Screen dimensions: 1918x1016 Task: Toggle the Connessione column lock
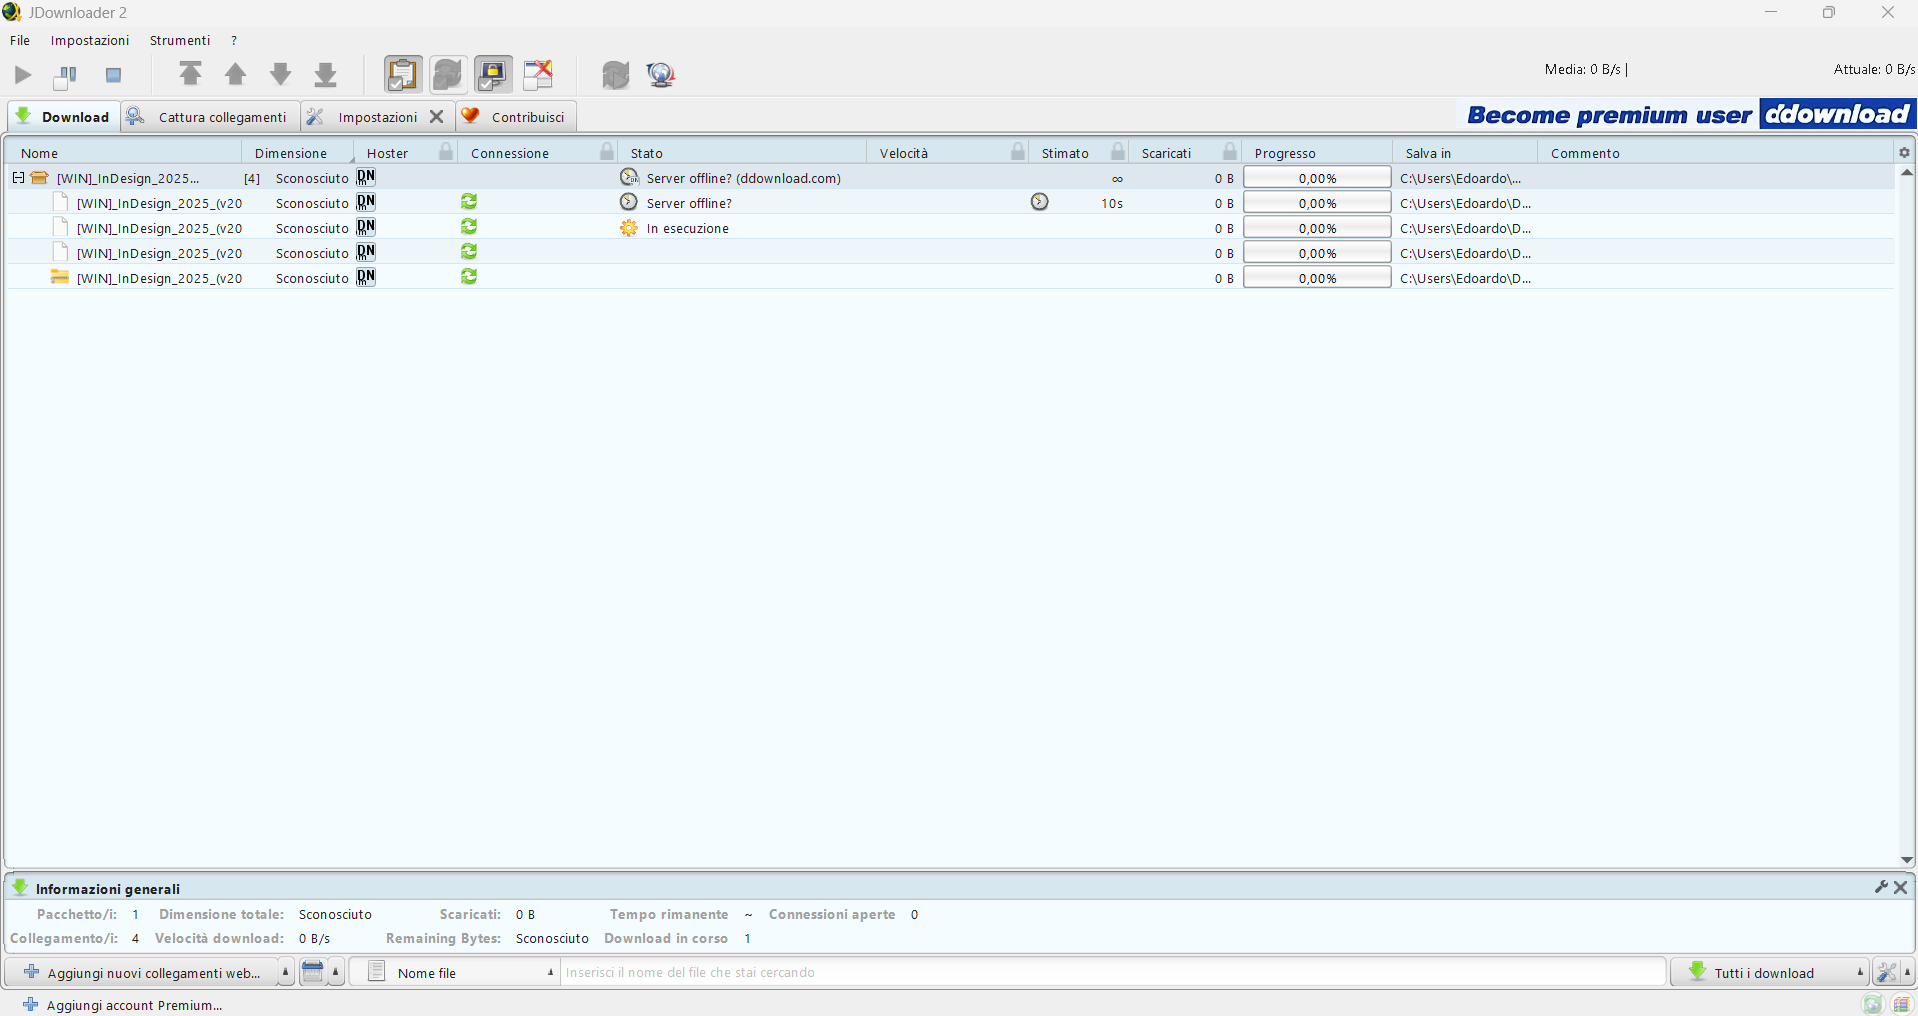tap(606, 152)
